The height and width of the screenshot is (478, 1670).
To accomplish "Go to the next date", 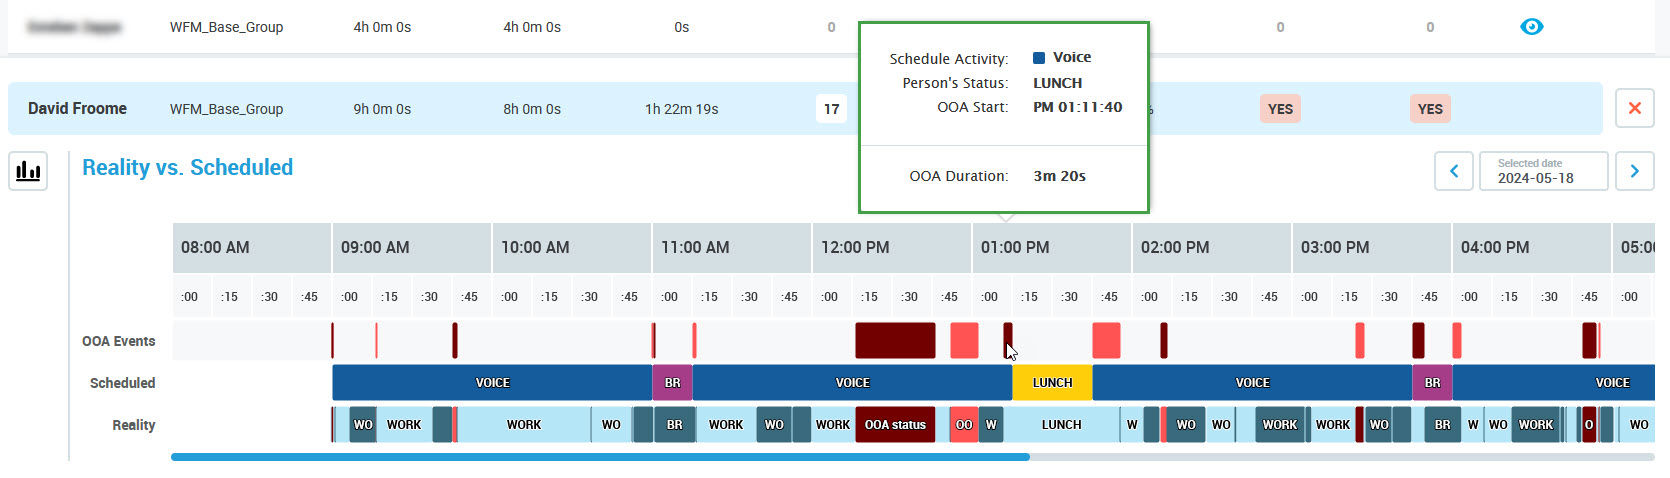I will pyautogui.click(x=1634, y=171).
